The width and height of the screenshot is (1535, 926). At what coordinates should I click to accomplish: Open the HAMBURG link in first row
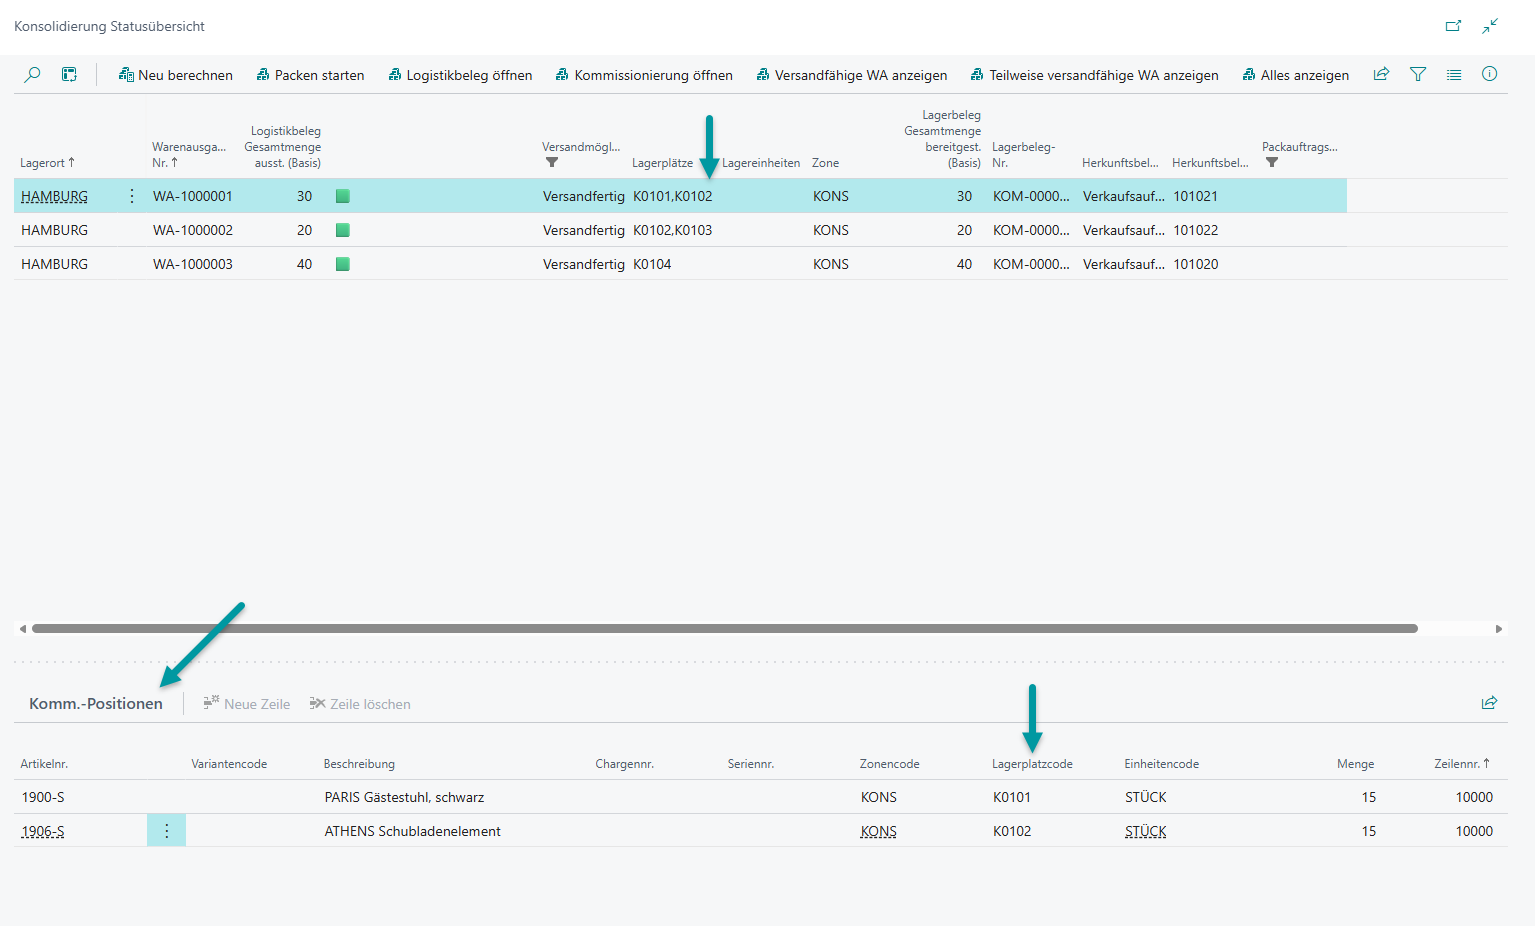tap(54, 196)
